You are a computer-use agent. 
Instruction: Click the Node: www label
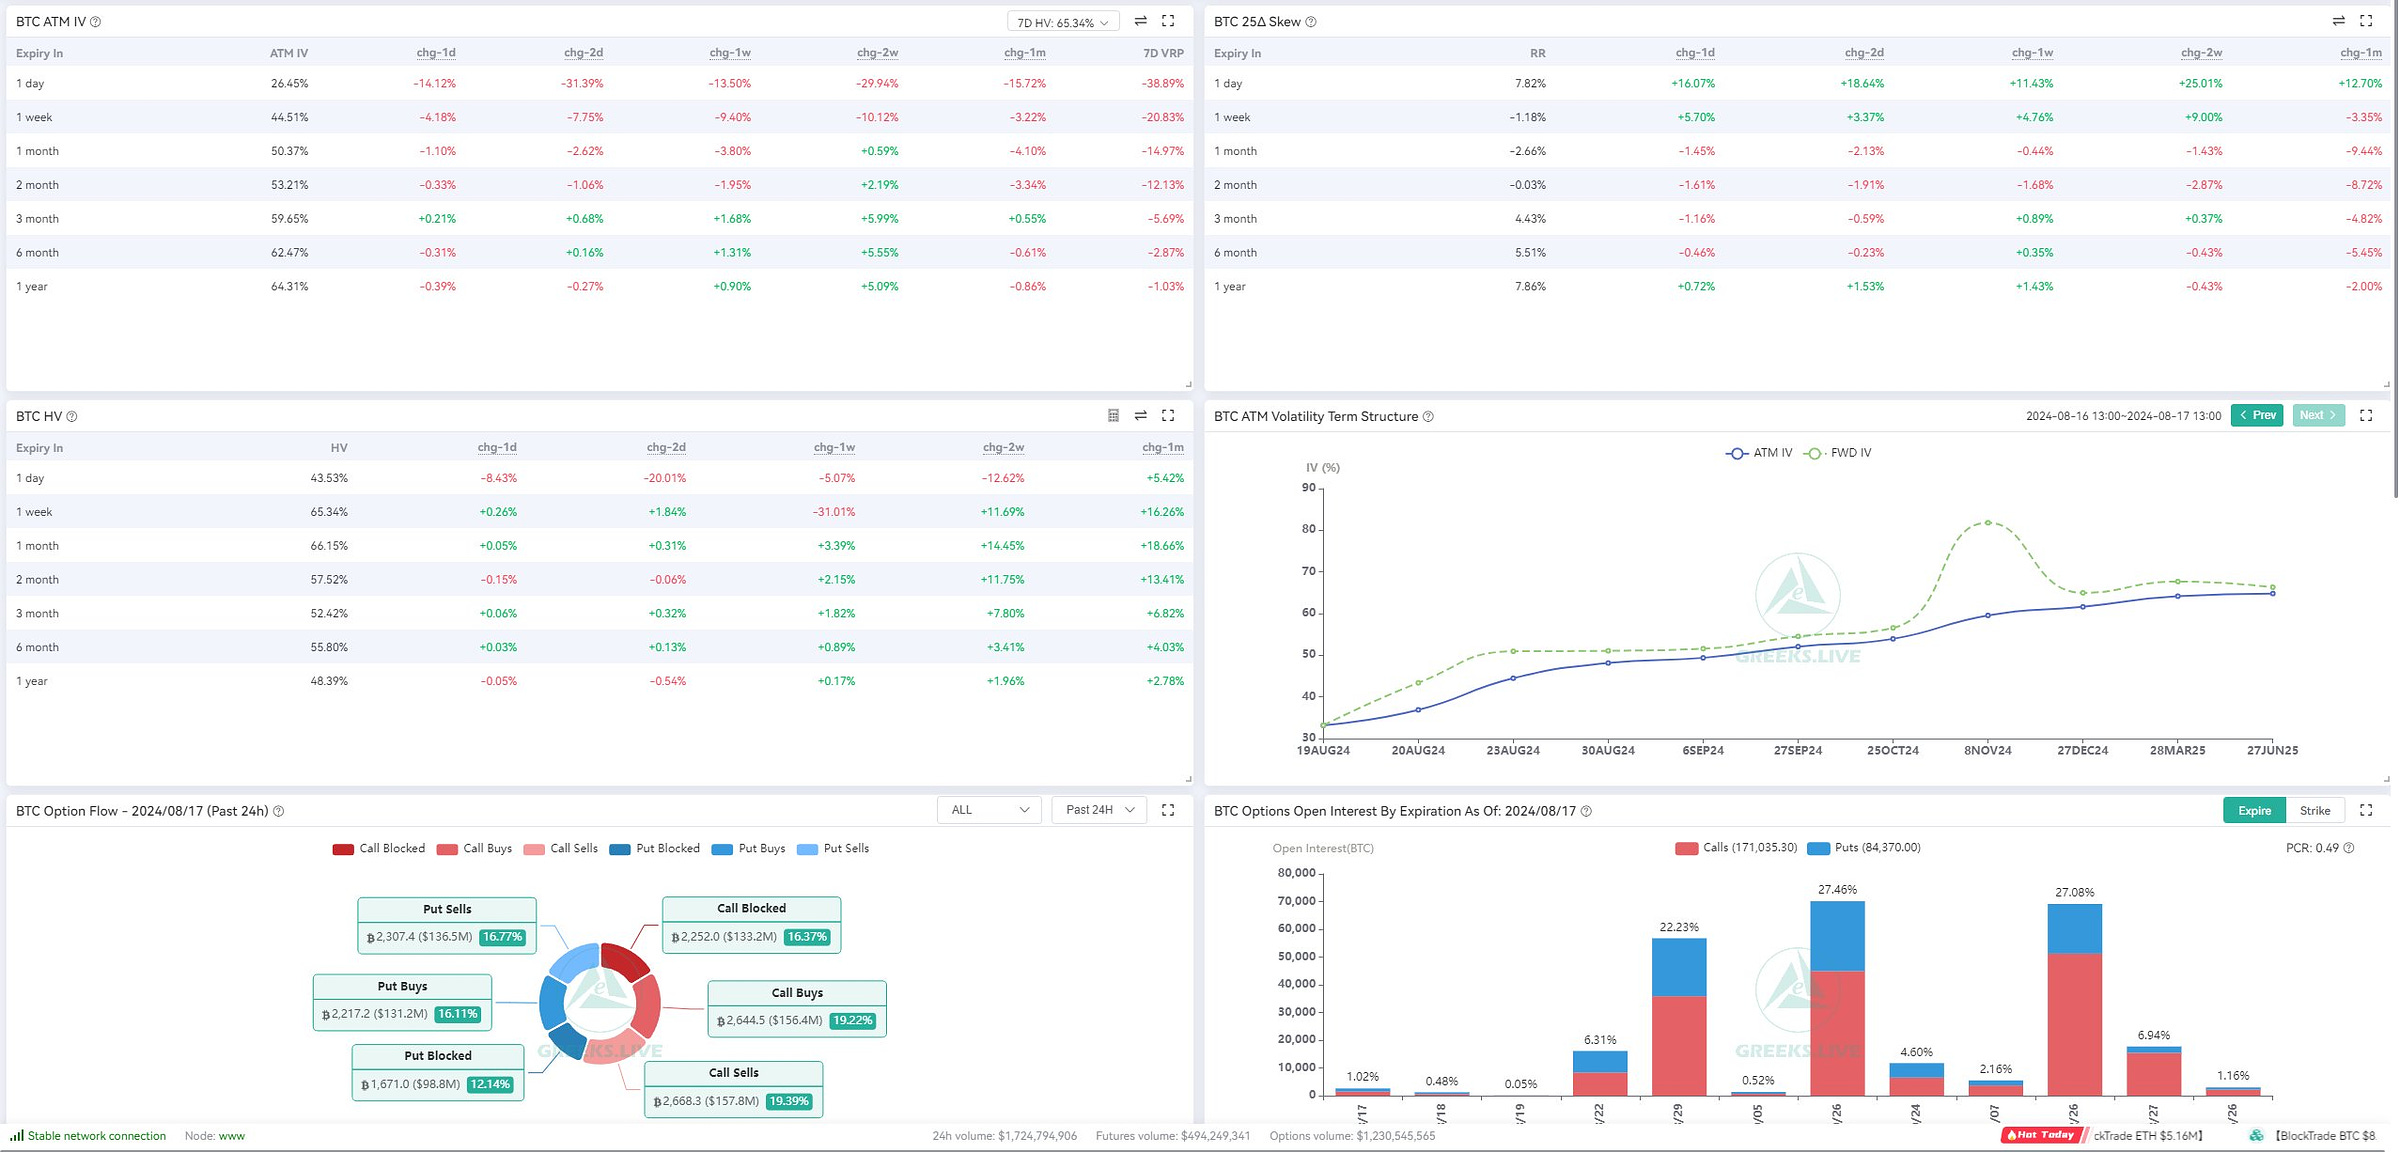tap(214, 1136)
